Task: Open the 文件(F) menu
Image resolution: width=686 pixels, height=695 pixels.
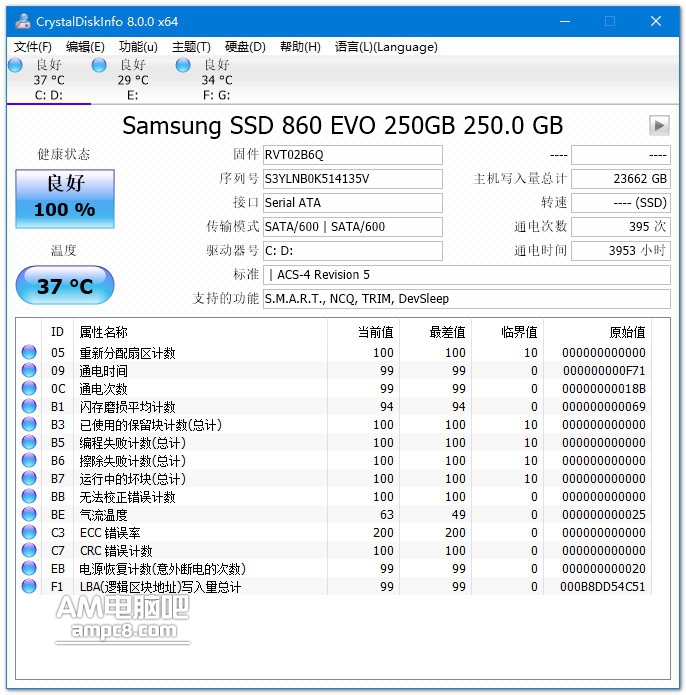Action: click(32, 47)
